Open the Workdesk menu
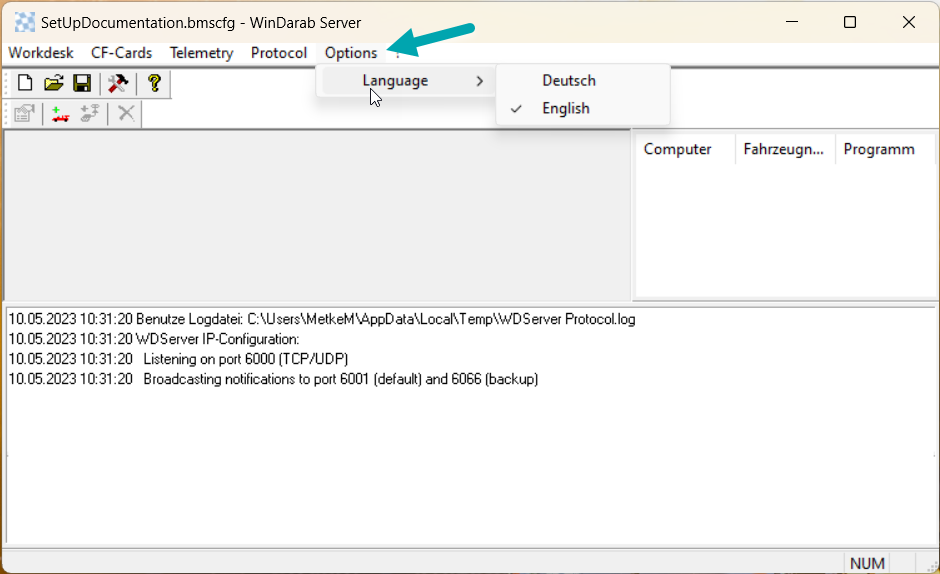Viewport: 940px width, 574px height. click(41, 53)
